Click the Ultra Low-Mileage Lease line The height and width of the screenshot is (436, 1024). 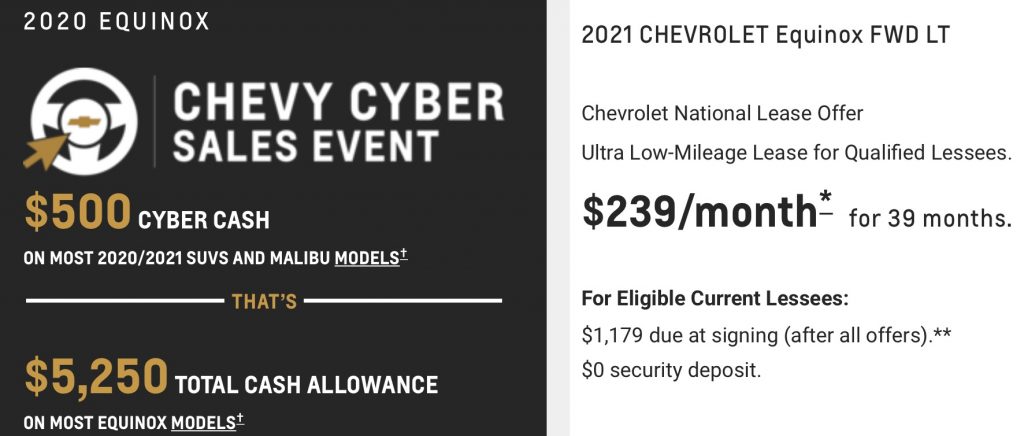tap(796, 153)
